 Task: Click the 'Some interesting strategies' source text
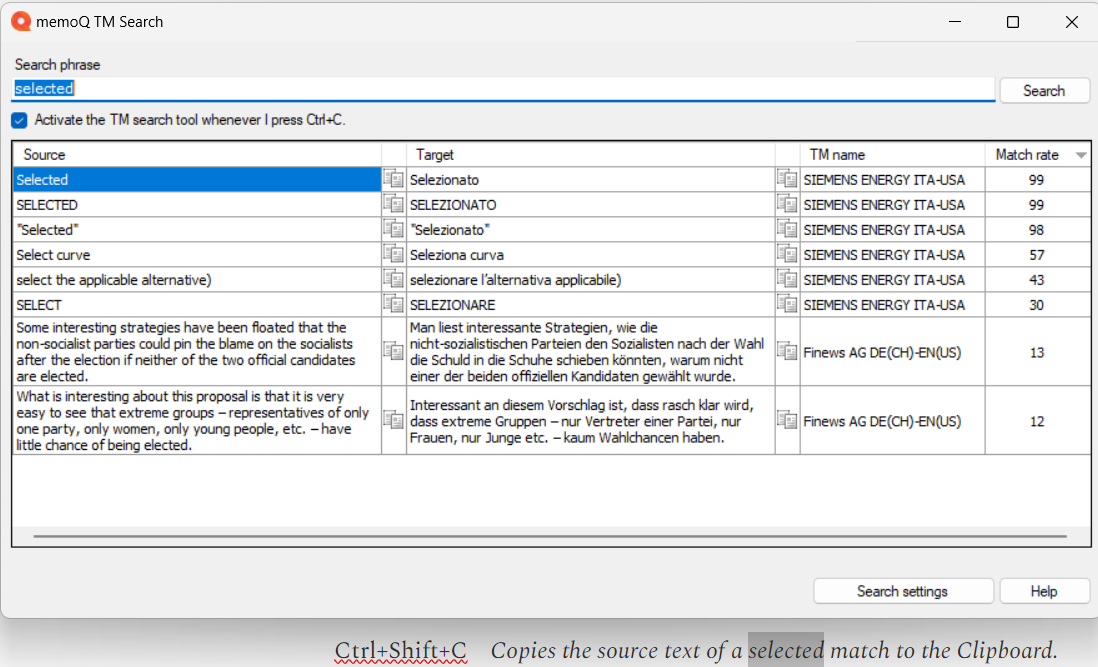pyautogui.click(x=186, y=351)
